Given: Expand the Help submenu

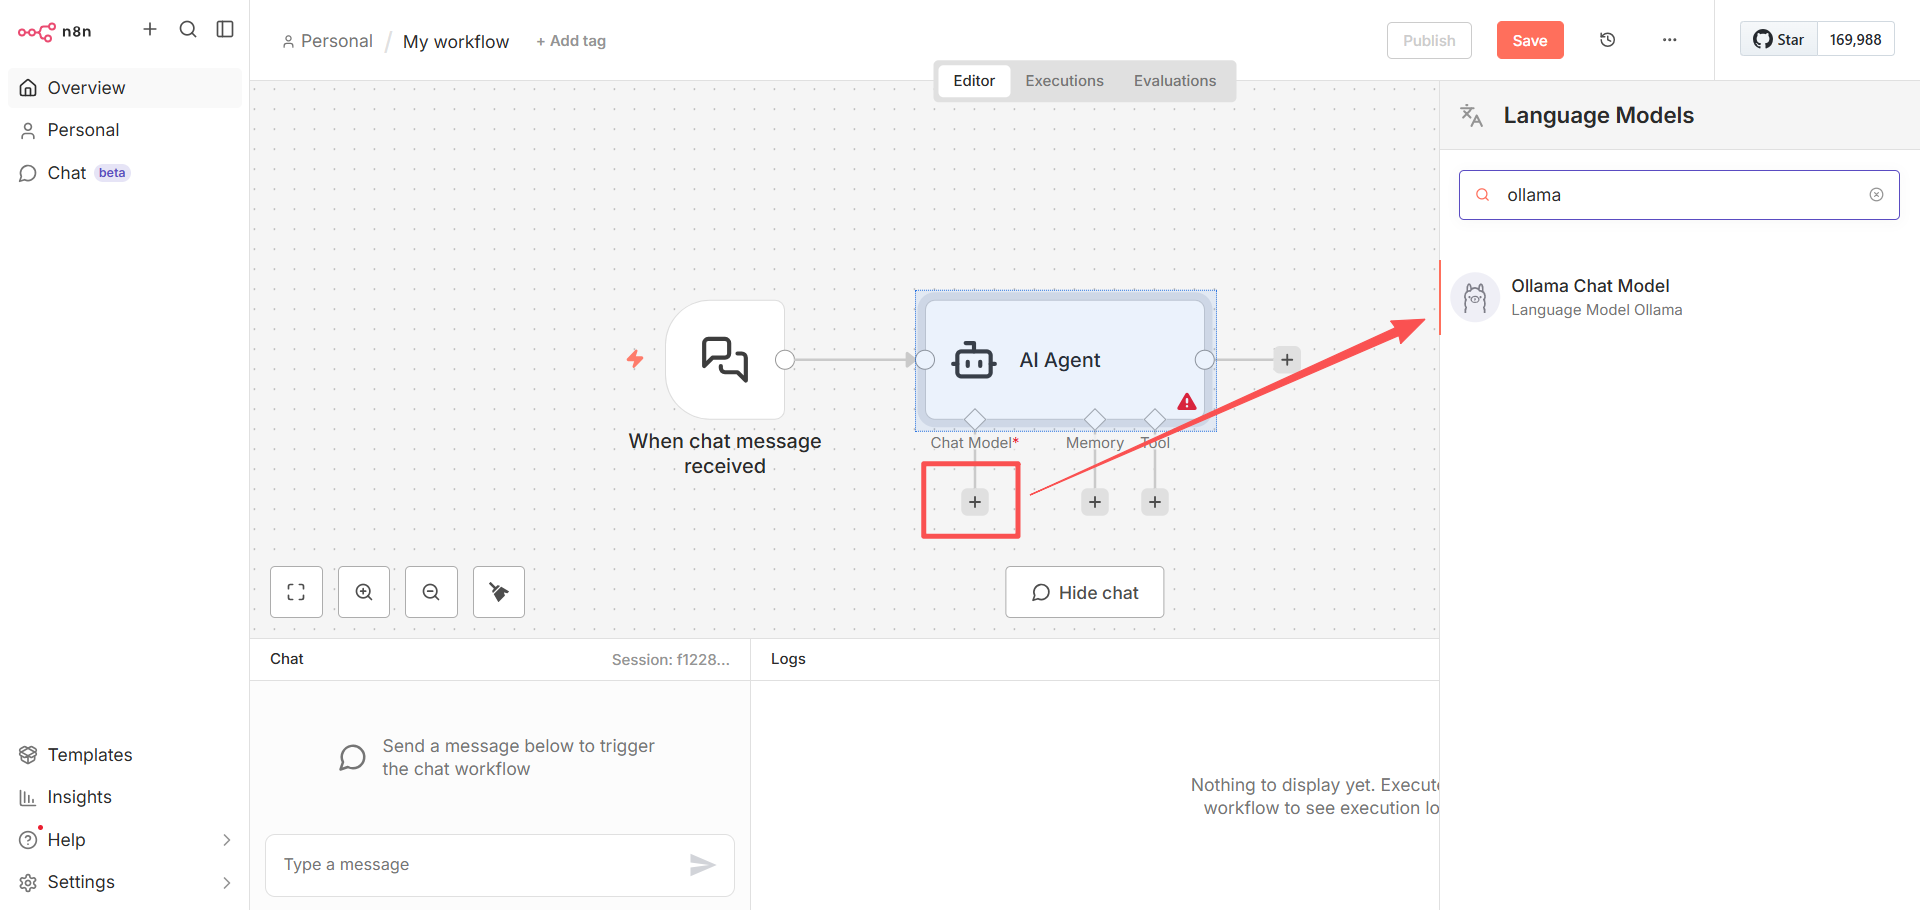Looking at the screenshot, I should coord(226,840).
